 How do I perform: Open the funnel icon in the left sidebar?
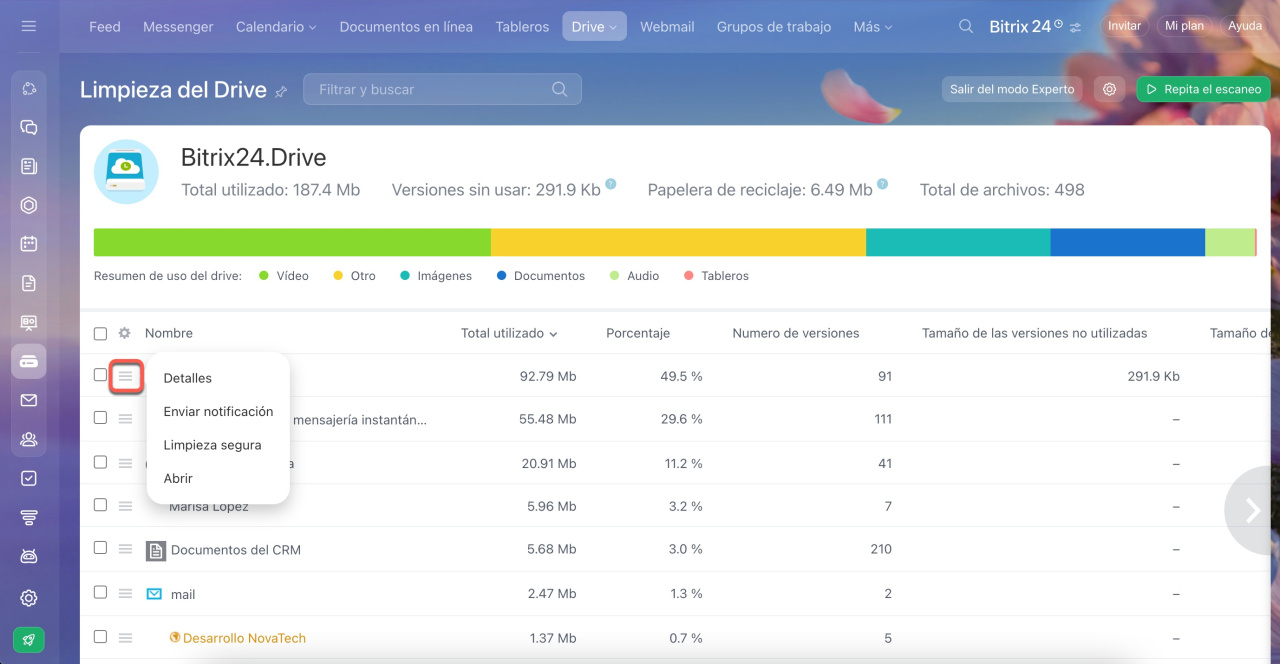pos(29,517)
